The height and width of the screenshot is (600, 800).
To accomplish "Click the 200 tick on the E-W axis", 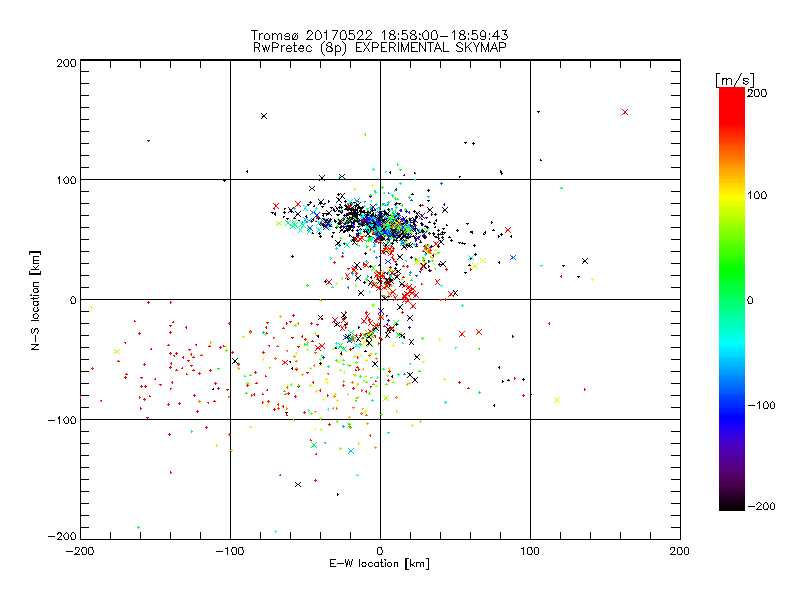I will point(680,551).
